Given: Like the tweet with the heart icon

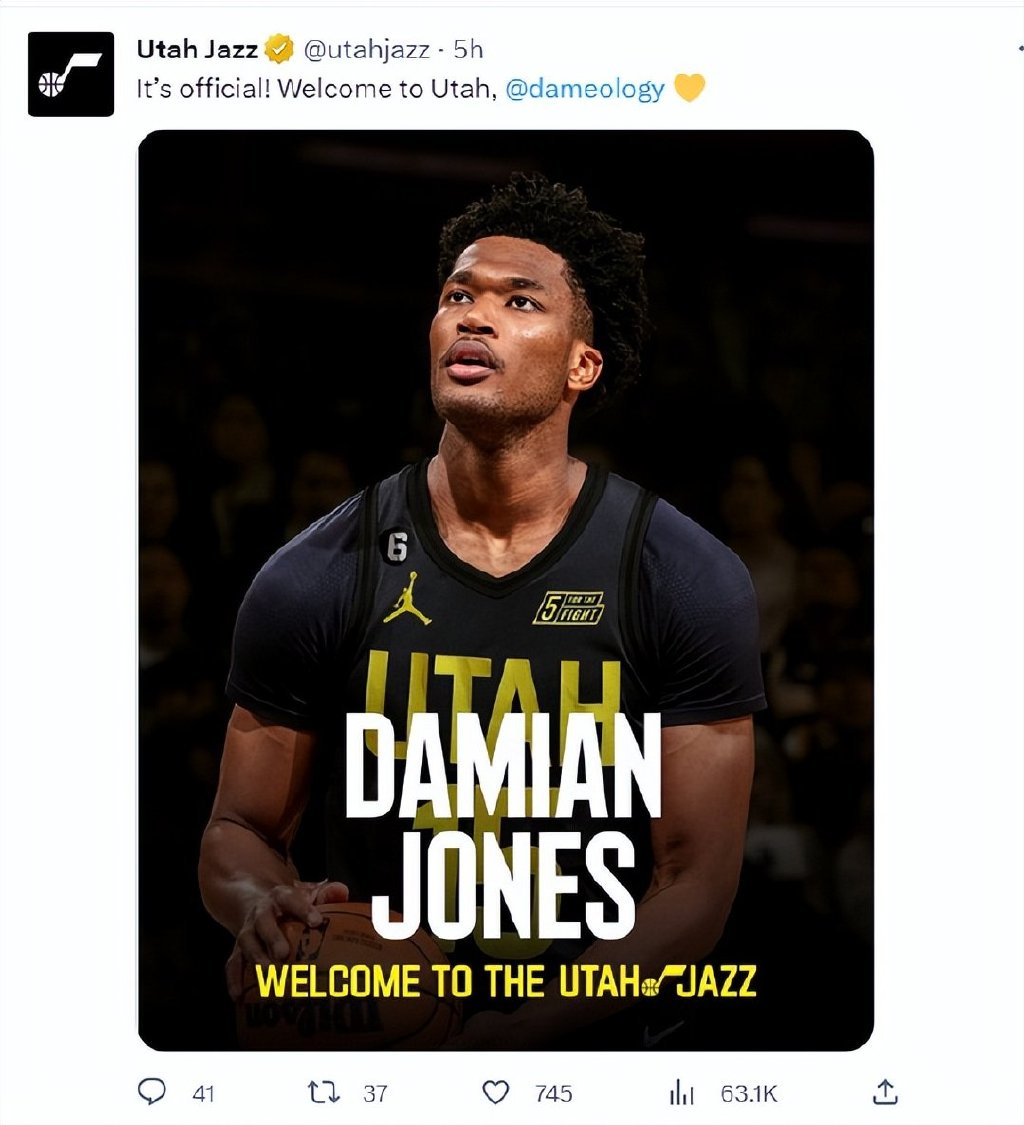Looking at the screenshot, I should point(496,1092).
